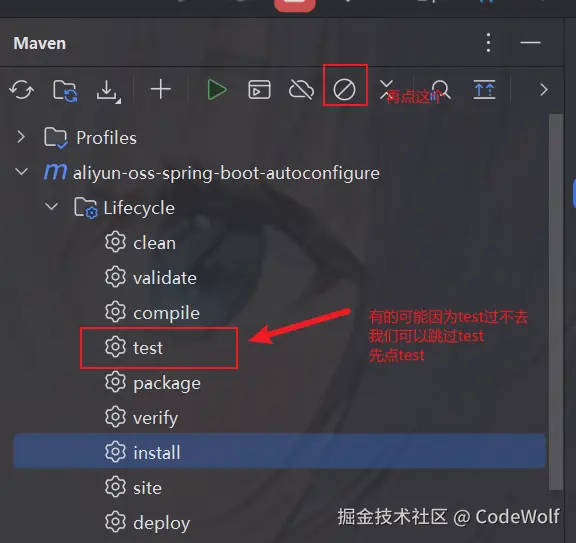
Task: Click the Maven panel title
Action: [40, 43]
